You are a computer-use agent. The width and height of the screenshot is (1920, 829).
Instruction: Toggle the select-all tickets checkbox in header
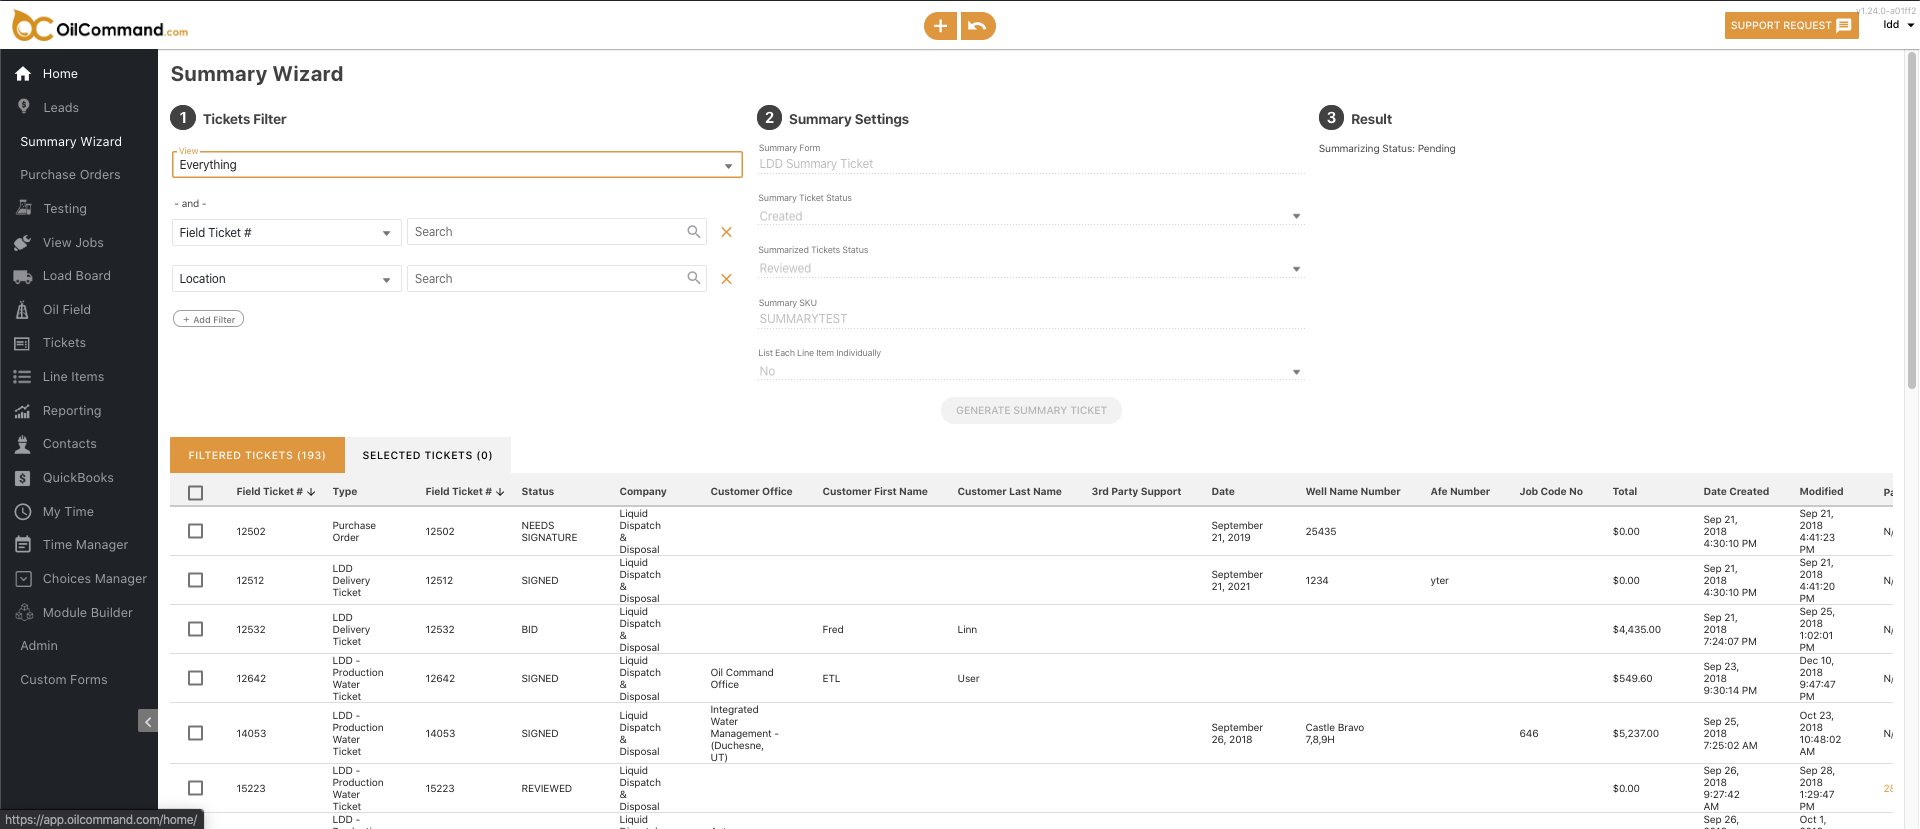(x=196, y=492)
